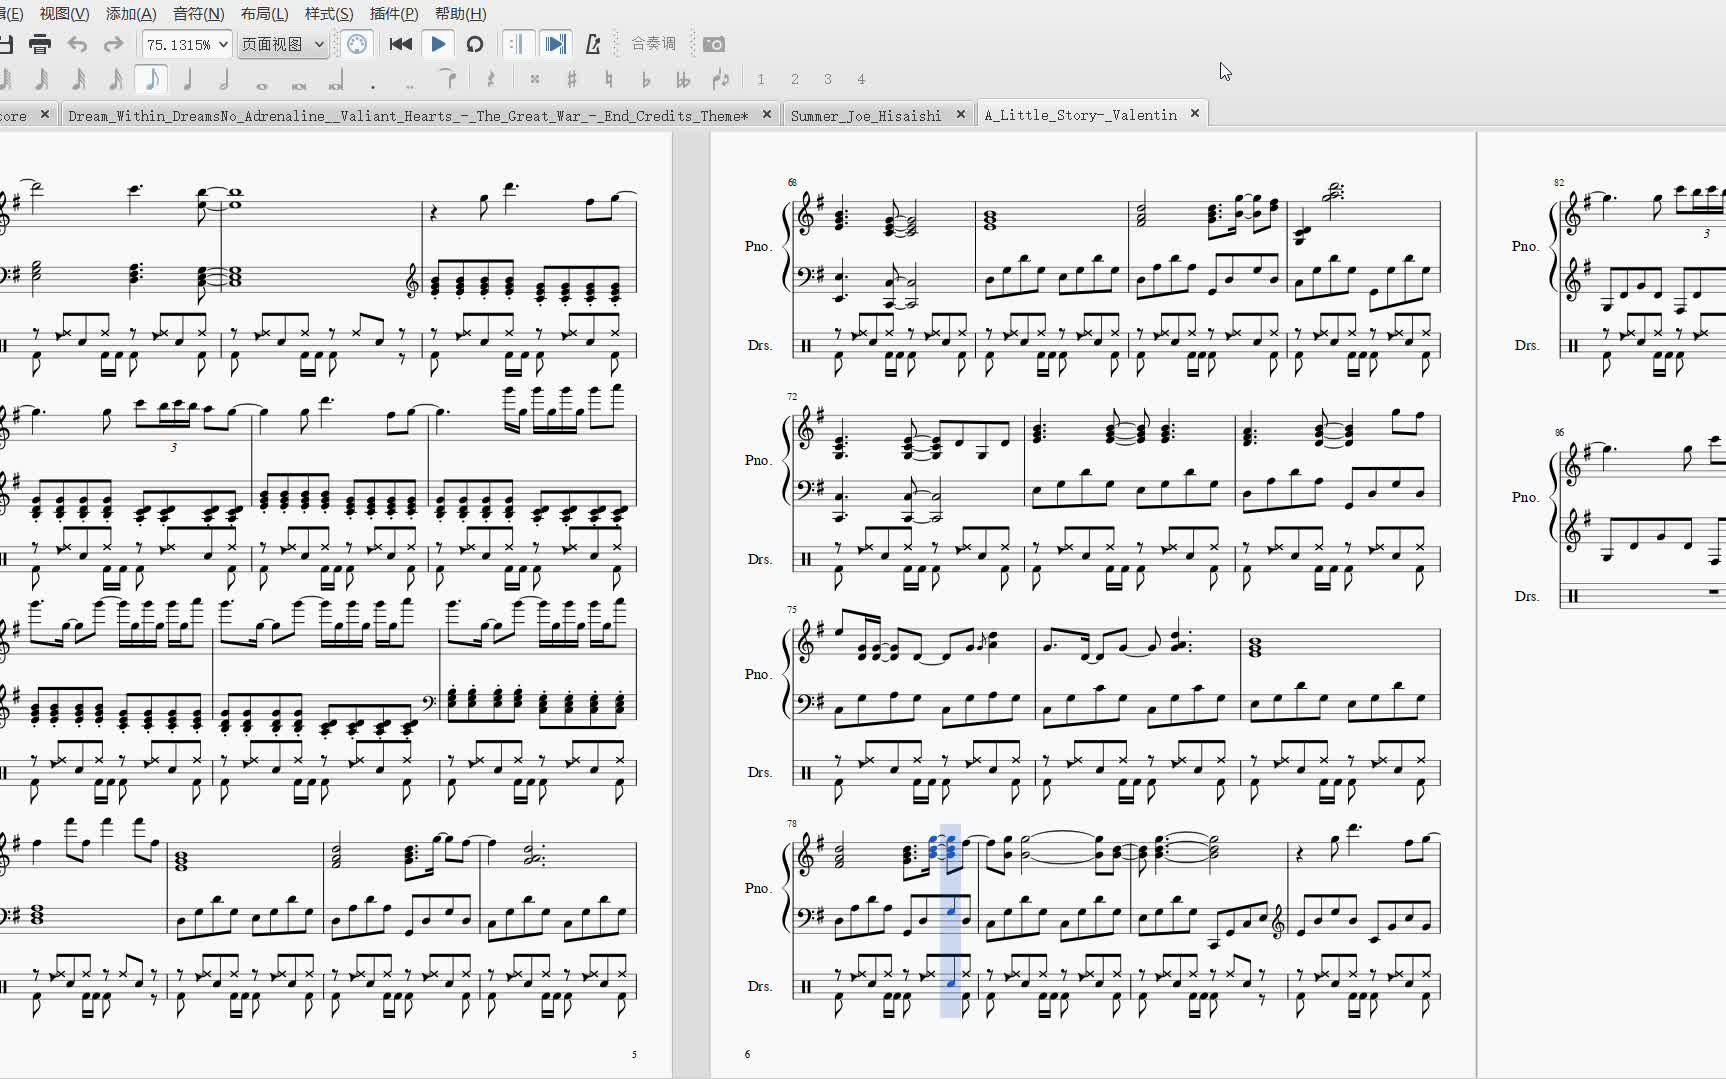Select the eighth note duration

click(152, 79)
